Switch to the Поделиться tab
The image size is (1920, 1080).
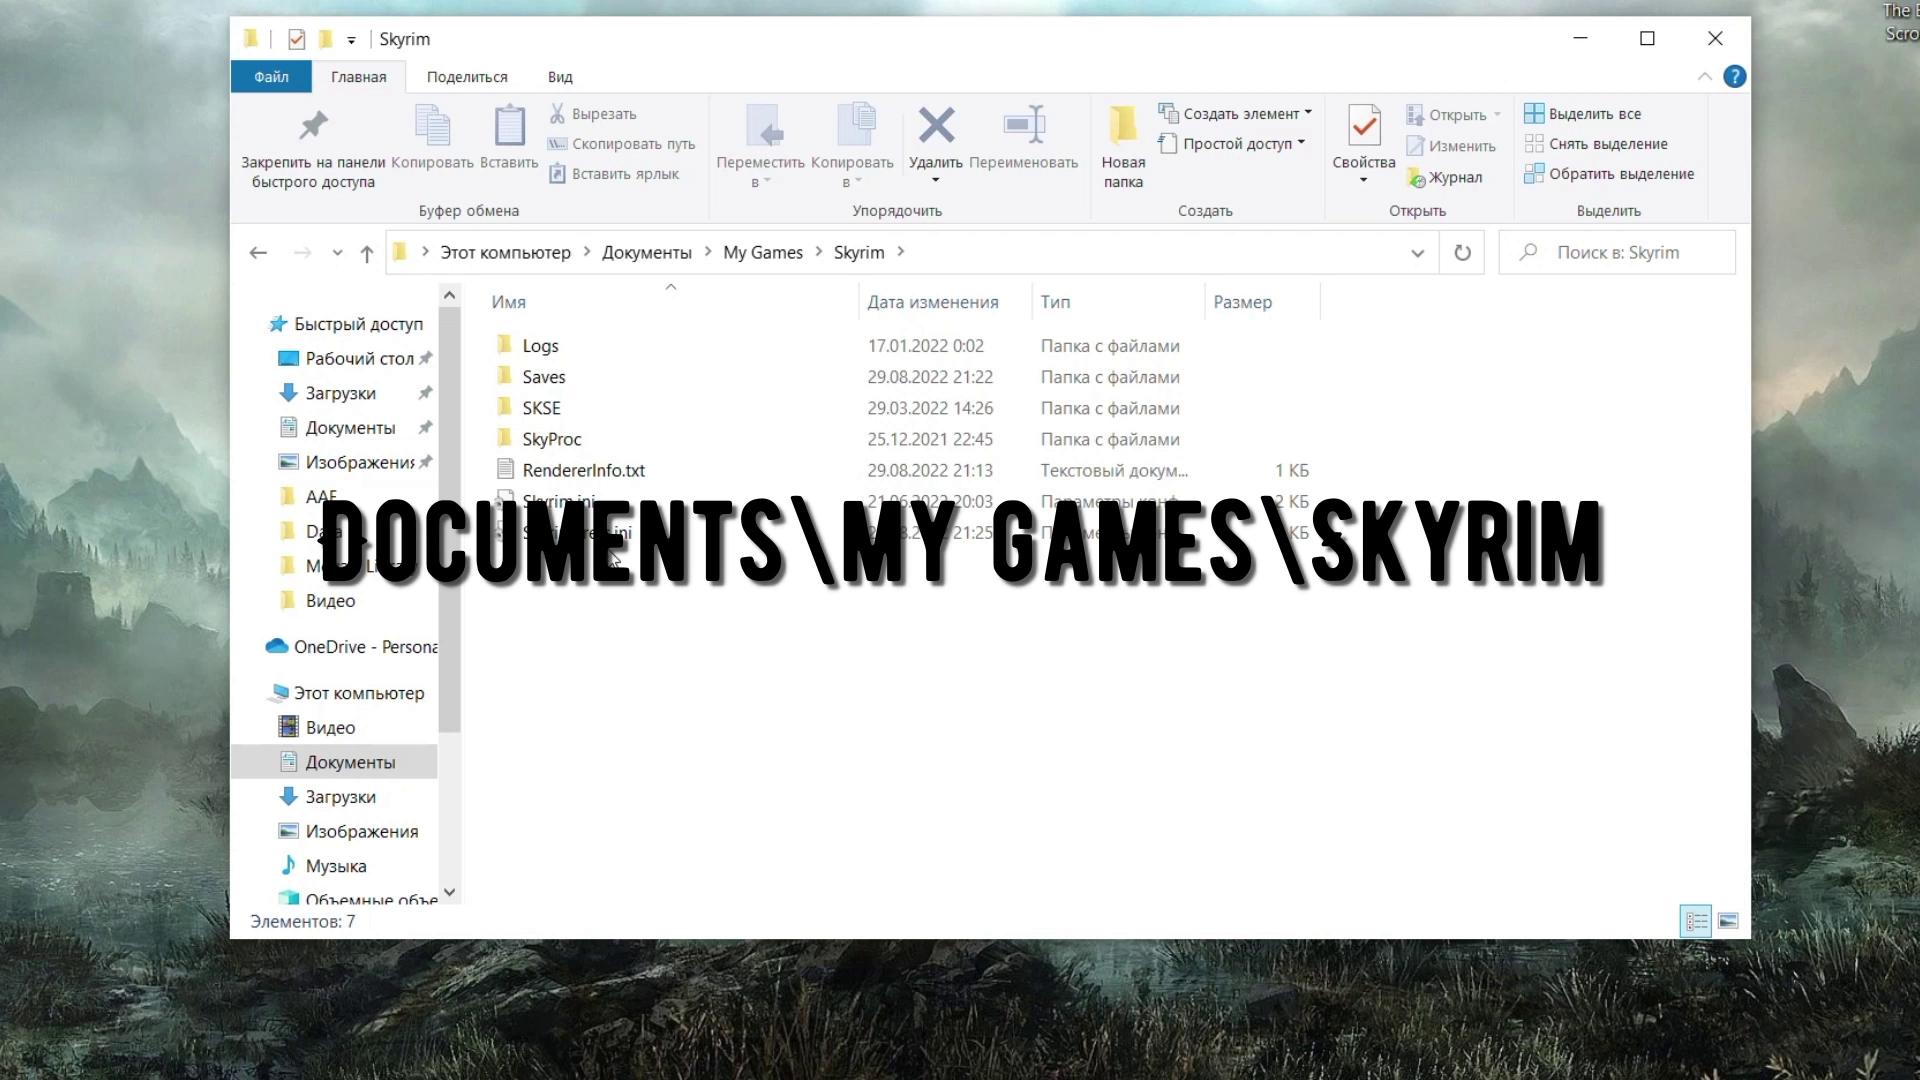point(467,77)
